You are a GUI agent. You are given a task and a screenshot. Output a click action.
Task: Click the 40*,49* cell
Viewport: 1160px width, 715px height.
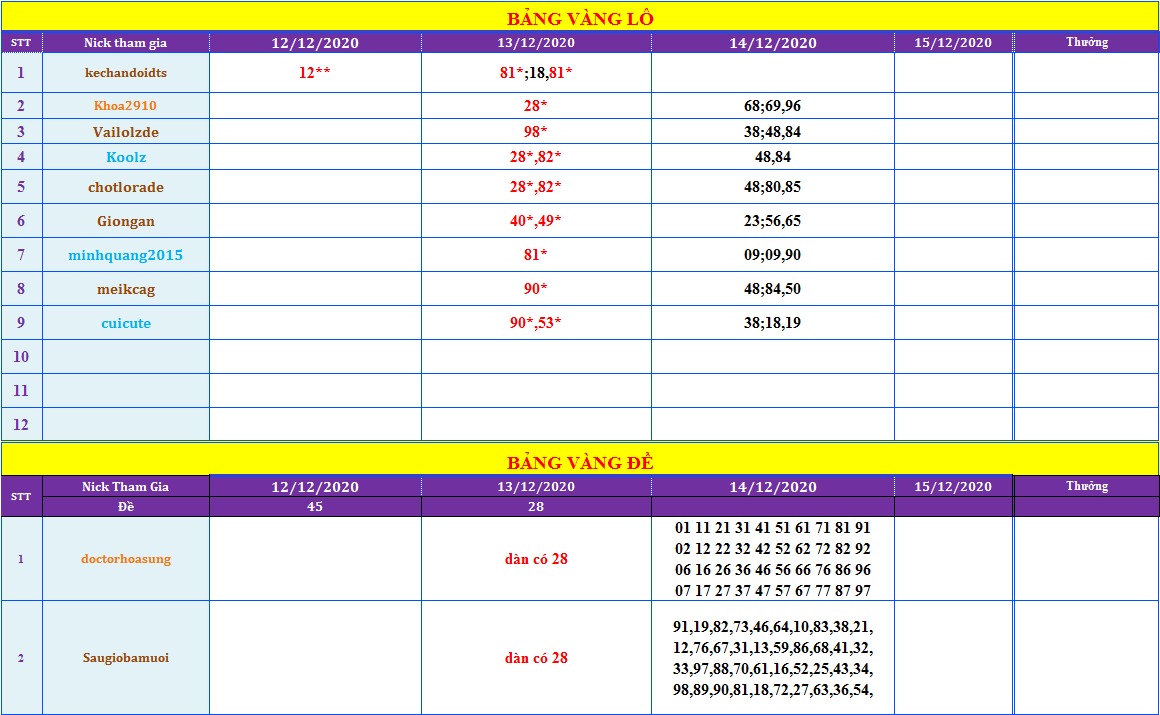[536, 221]
